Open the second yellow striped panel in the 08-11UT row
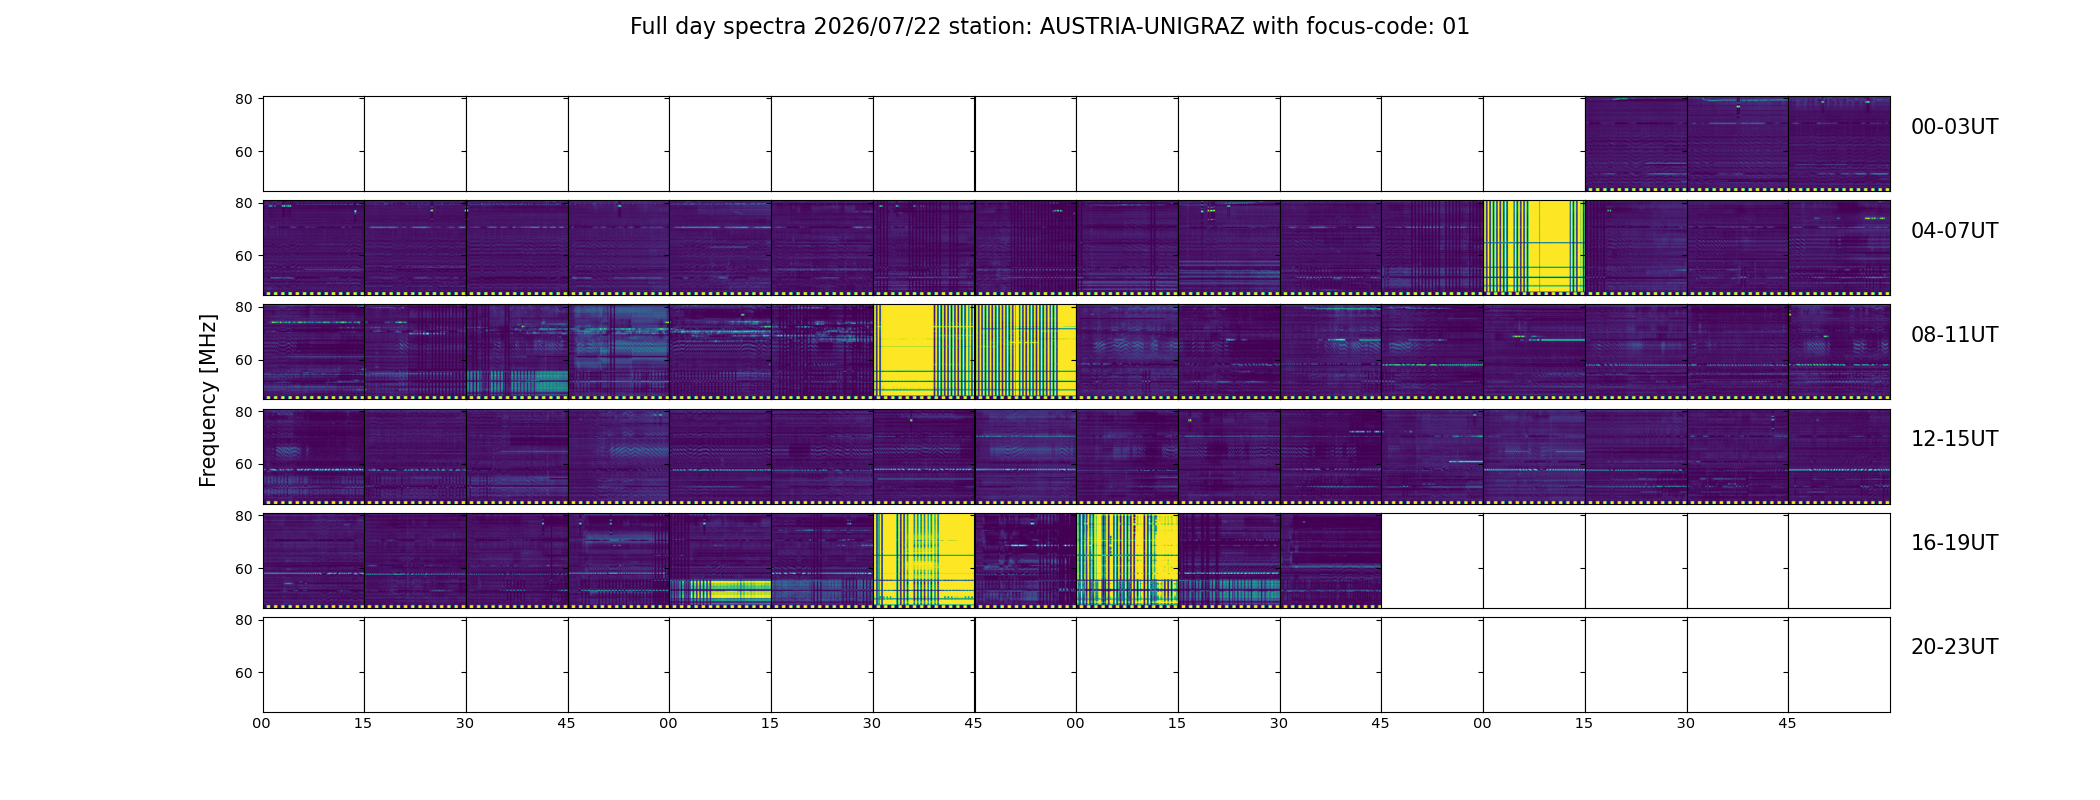The height and width of the screenshot is (800, 2100). pos(1026,351)
